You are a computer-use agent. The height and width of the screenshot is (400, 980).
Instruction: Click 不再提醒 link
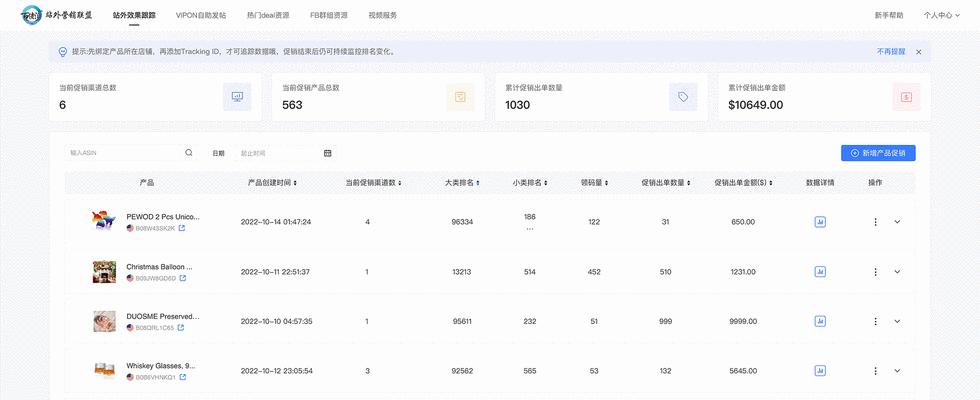pos(891,52)
